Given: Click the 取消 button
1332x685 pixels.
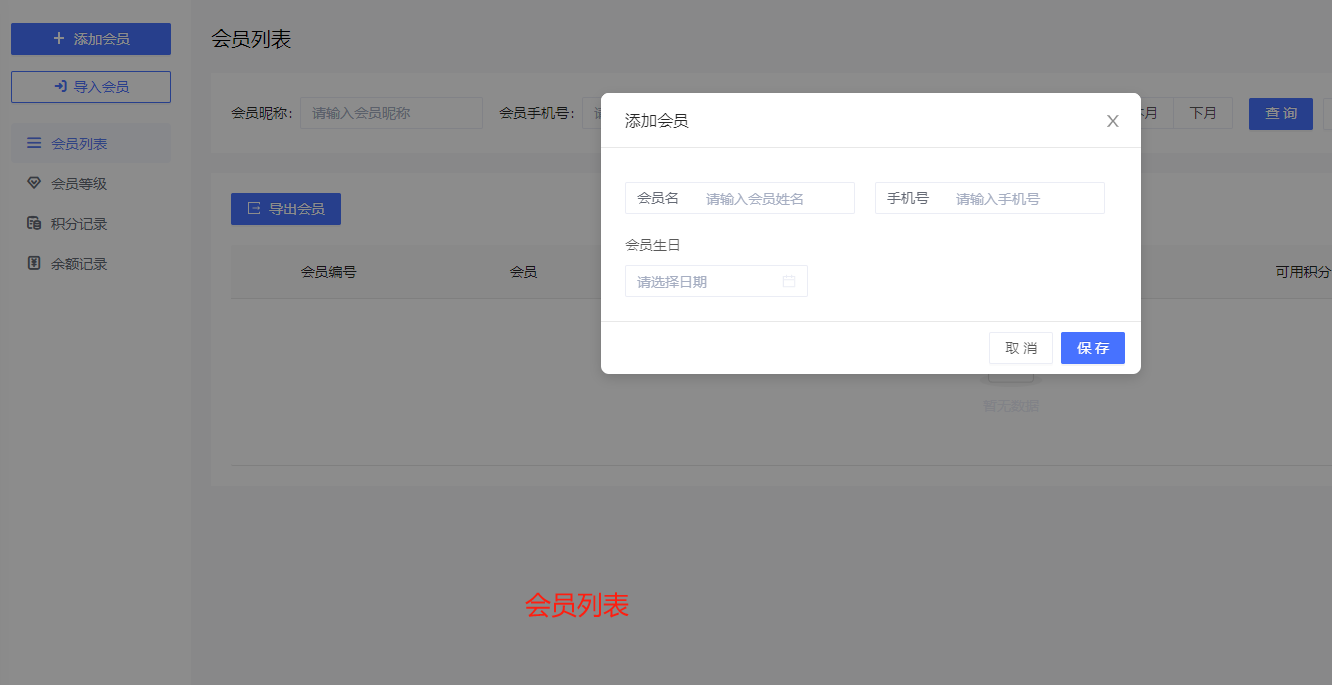Looking at the screenshot, I should pyautogui.click(x=1021, y=348).
